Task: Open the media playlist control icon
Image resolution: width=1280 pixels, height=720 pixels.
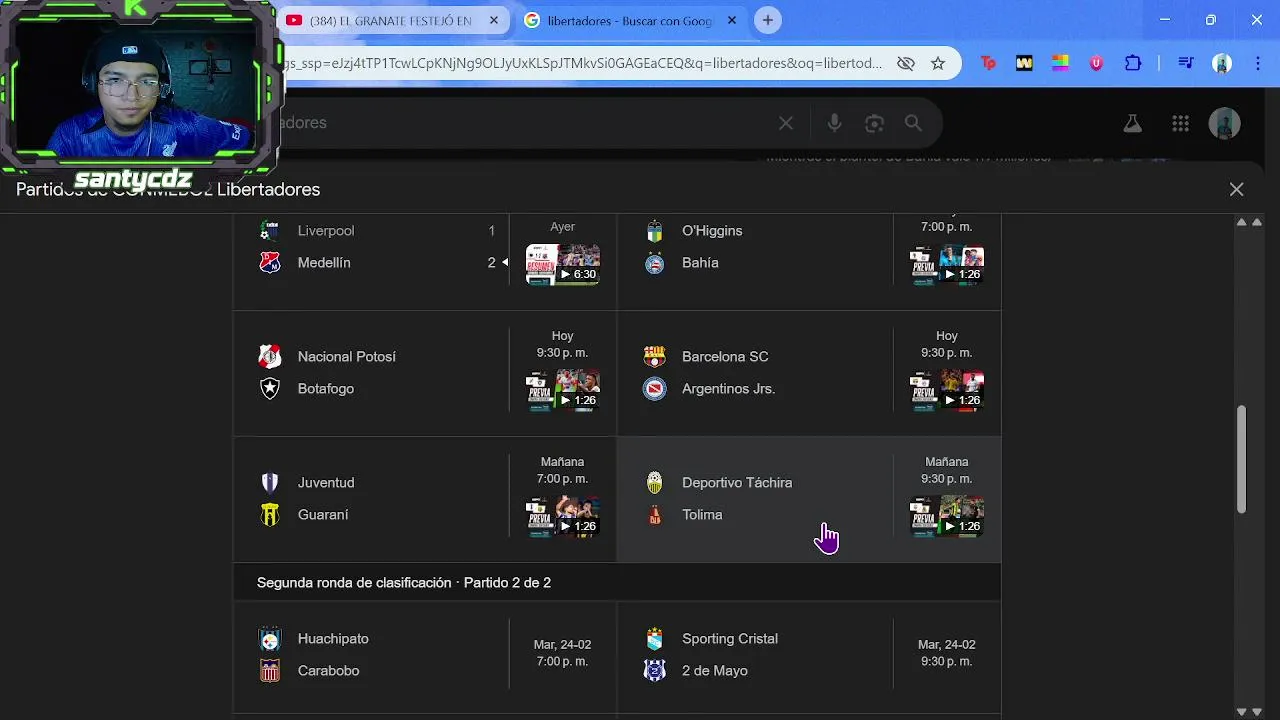Action: [1186, 63]
